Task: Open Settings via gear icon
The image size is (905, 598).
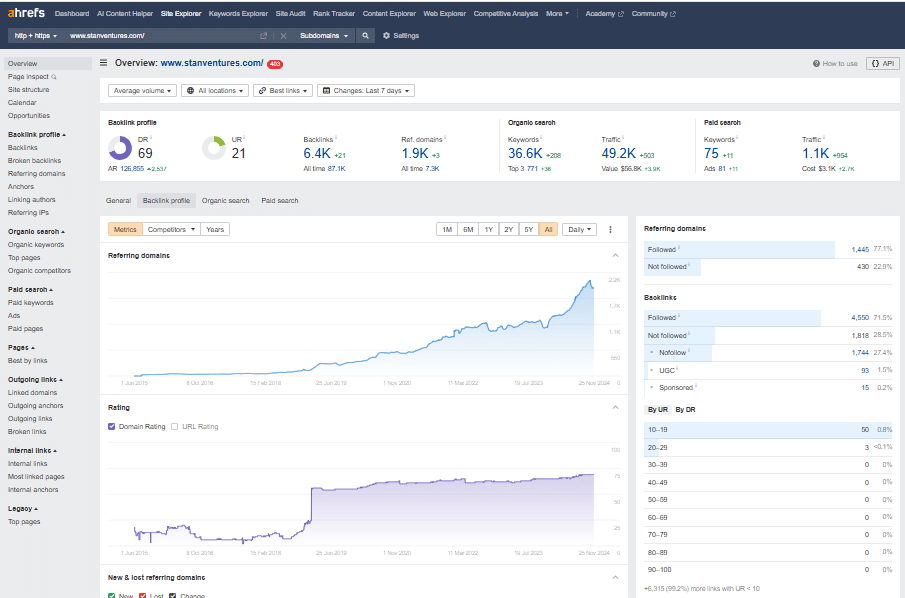Action: 387,36
